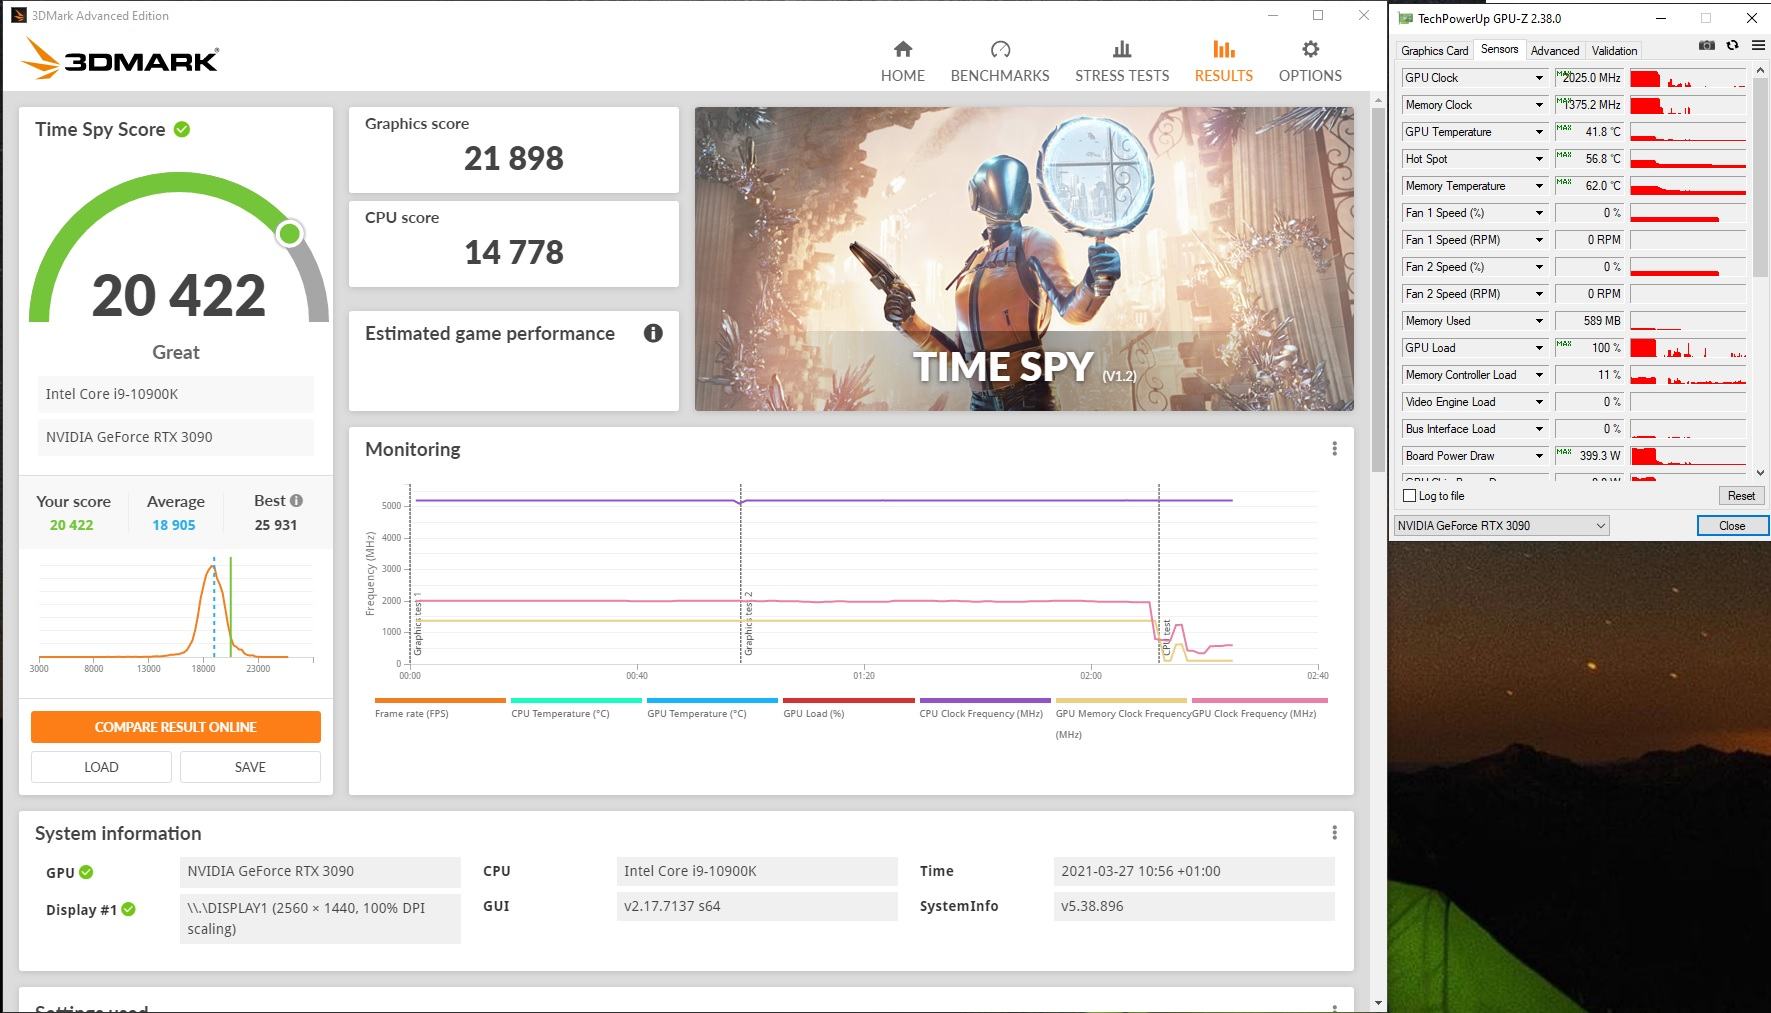Screen dimensions: 1771x1013
Task: Click the Board Power Draw 399.3 W reading
Action: tap(1588, 456)
